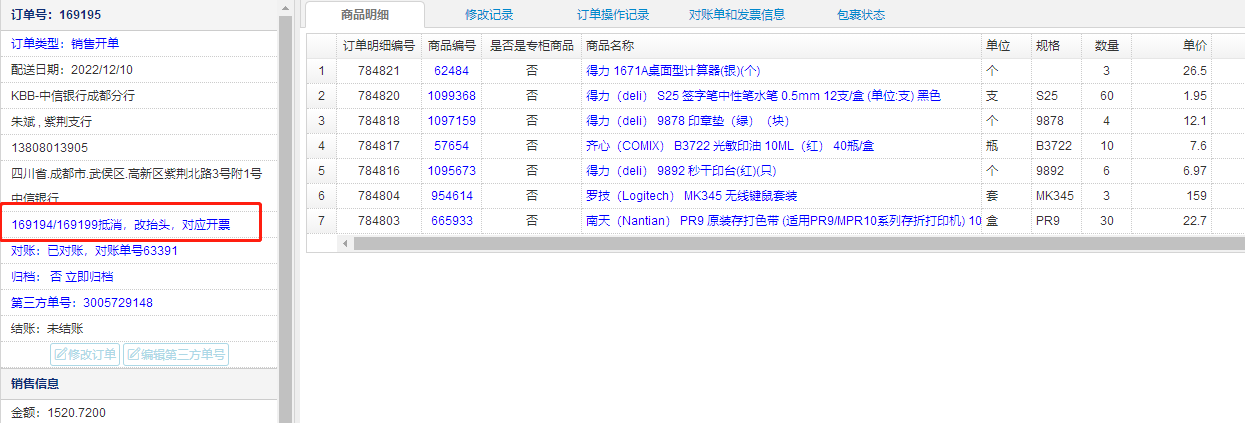Open 罗技 MK345 无线键鼠套装 link
Image resolution: width=1245 pixels, height=423 pixels.
pos(691,196)
